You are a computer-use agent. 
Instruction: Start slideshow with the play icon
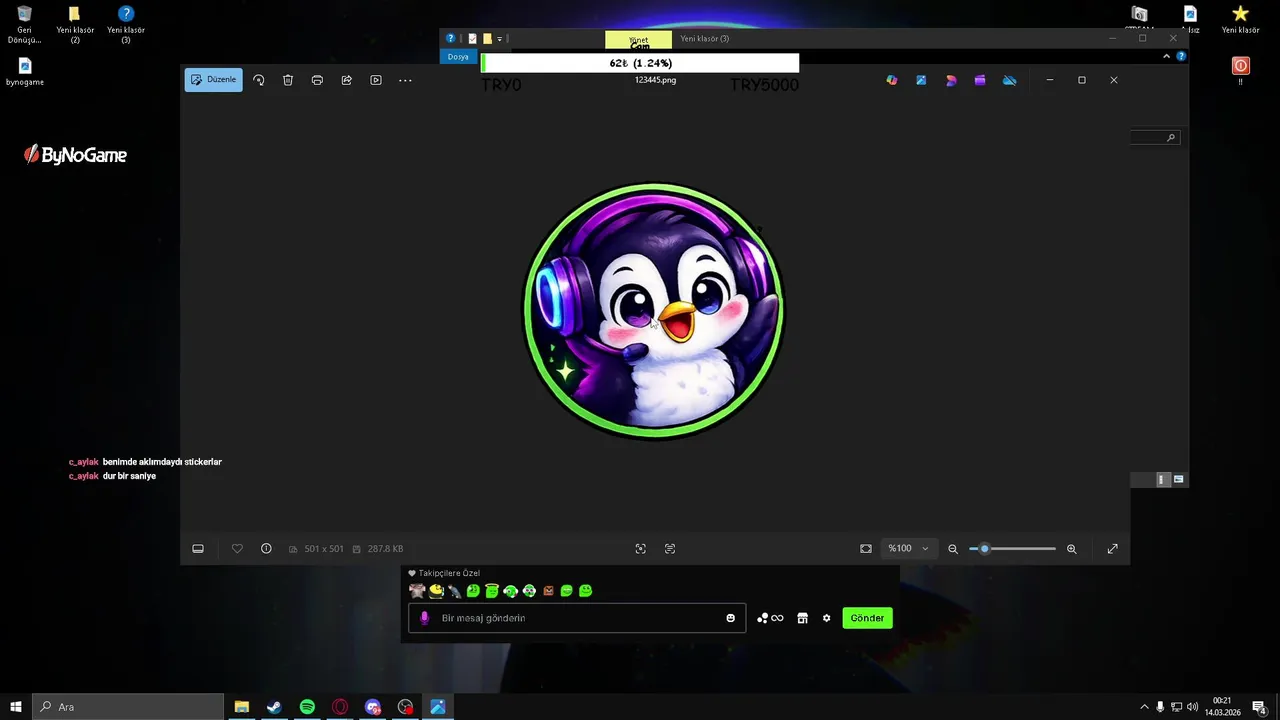click(x=376, y=80)
